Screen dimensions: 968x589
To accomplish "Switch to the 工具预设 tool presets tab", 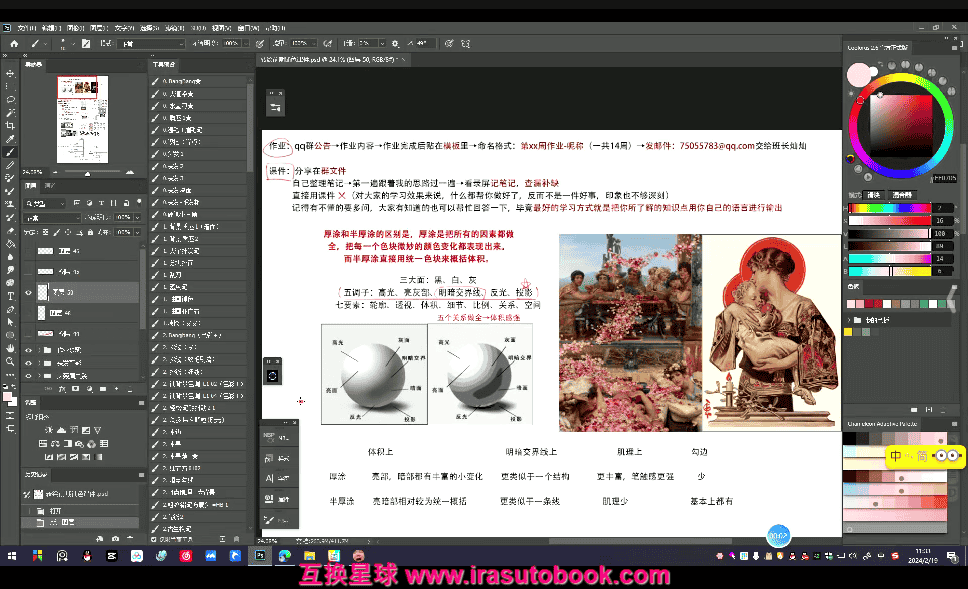I will (164, 64).
